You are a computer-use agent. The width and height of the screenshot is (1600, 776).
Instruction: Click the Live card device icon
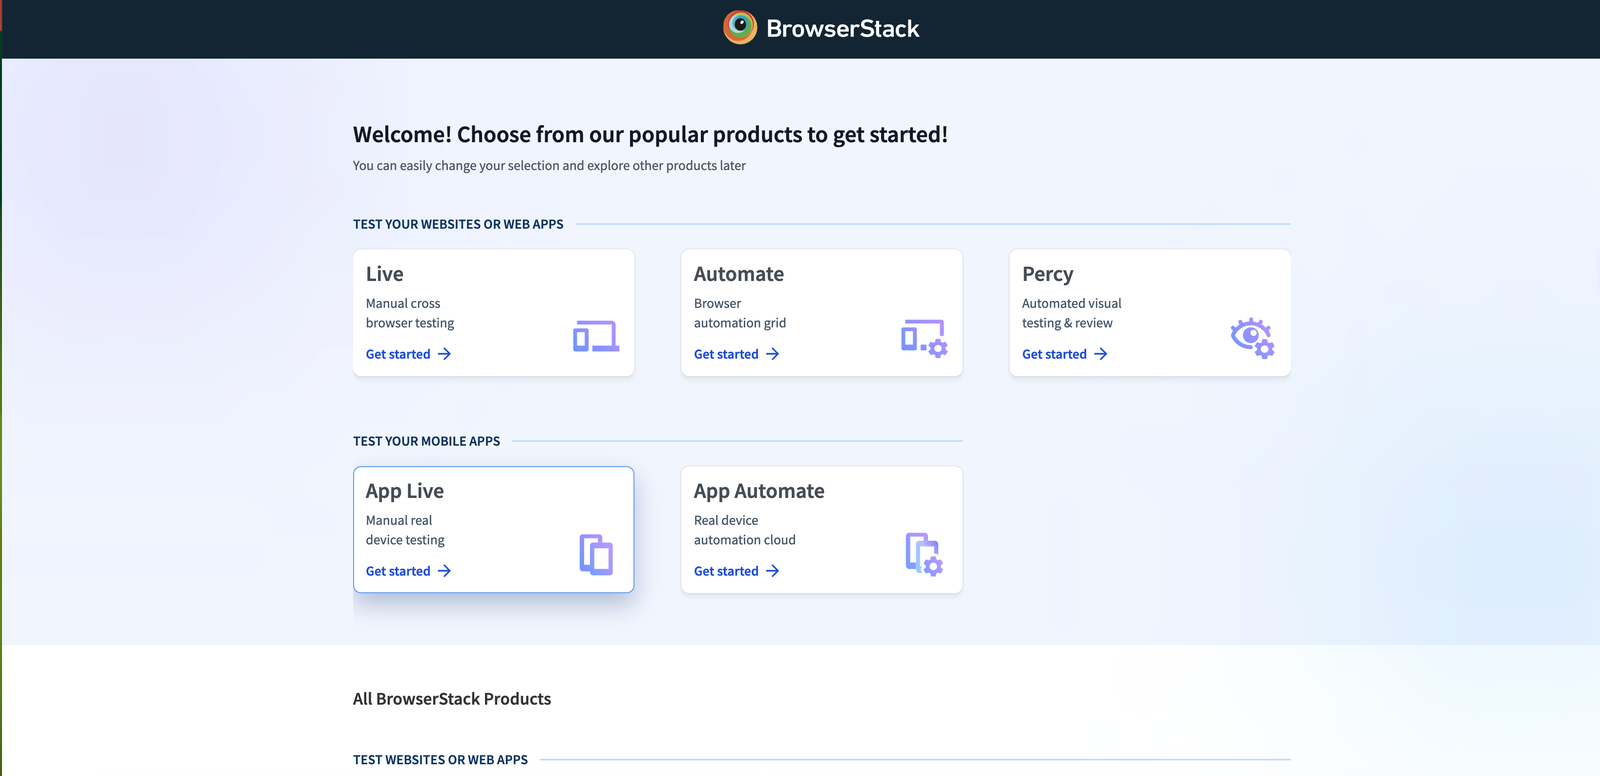point(596,336)
